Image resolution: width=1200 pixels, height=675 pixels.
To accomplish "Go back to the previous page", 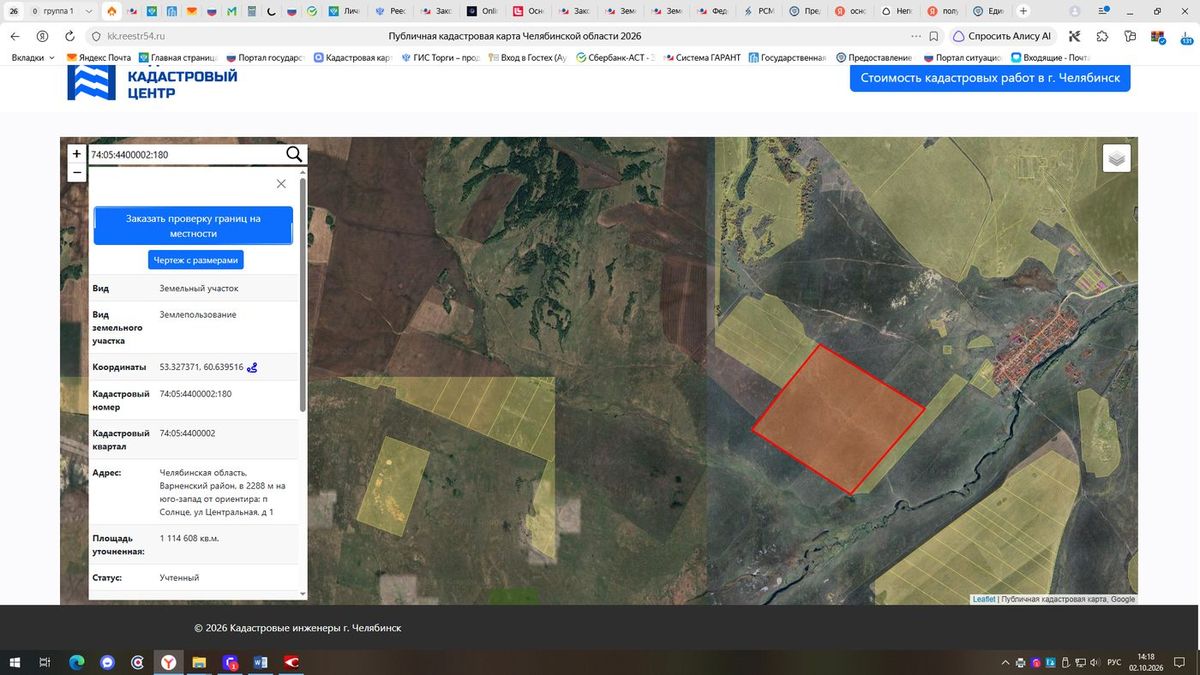I will point(15,36).
